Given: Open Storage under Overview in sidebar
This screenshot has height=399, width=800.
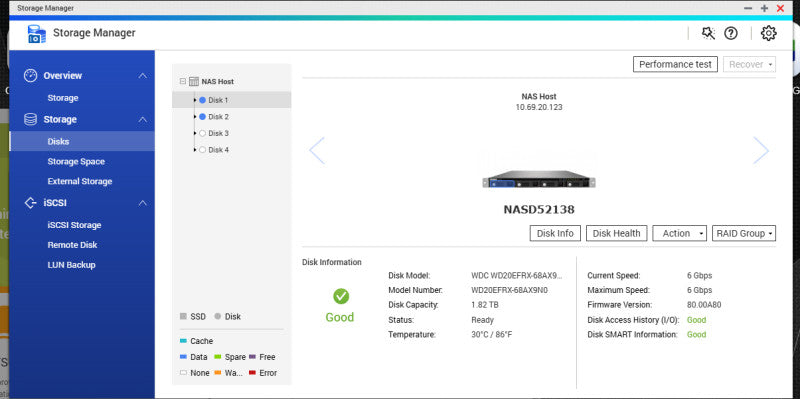Looking at the screenshot, I should 63,98.
